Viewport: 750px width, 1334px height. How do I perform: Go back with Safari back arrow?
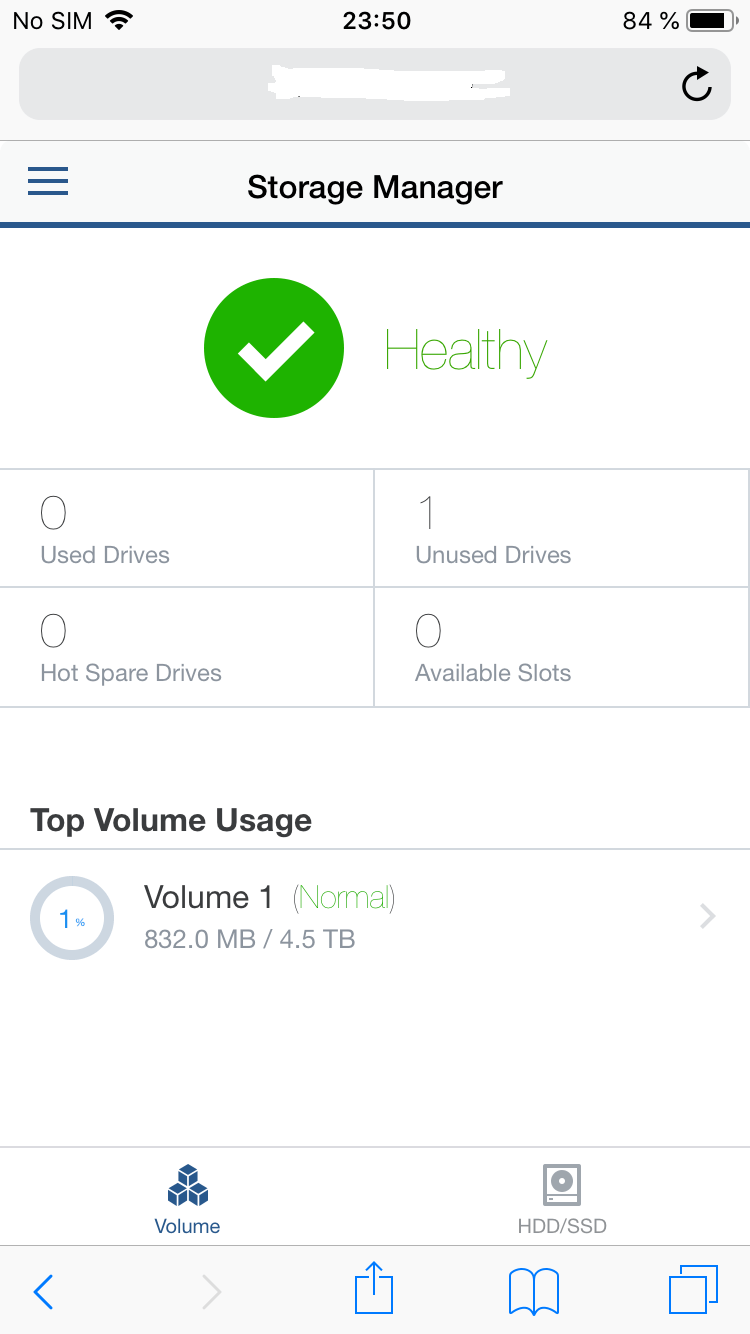[44, 1291]
